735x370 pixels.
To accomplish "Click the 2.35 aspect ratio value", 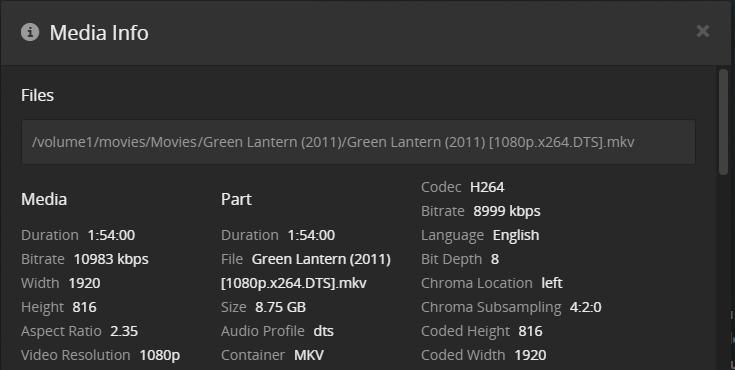I will [124, 331].
